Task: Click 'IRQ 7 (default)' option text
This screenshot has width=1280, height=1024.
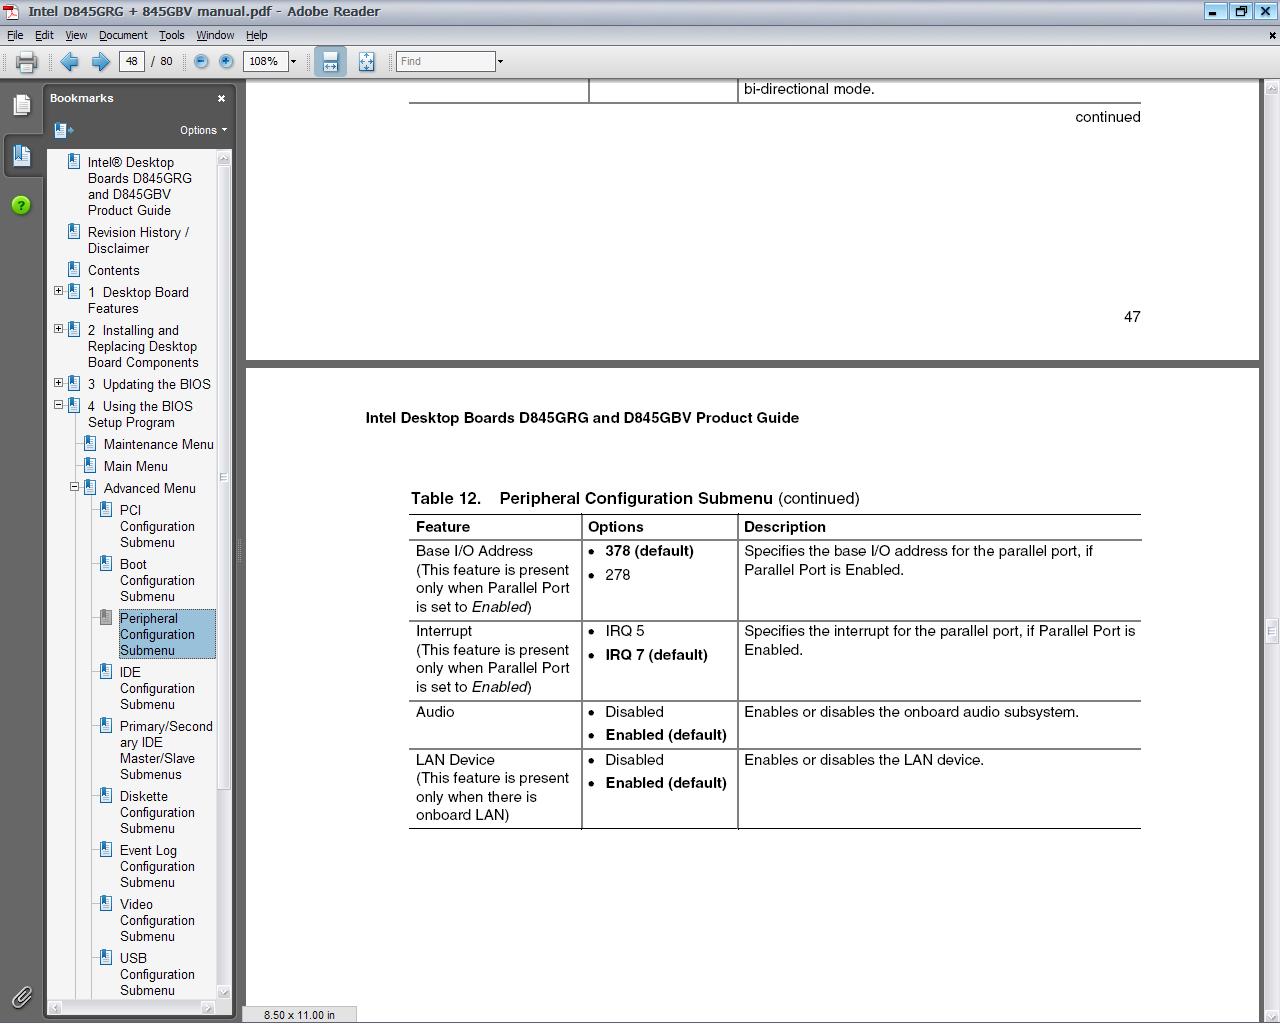Action: (x=656, y=655)
